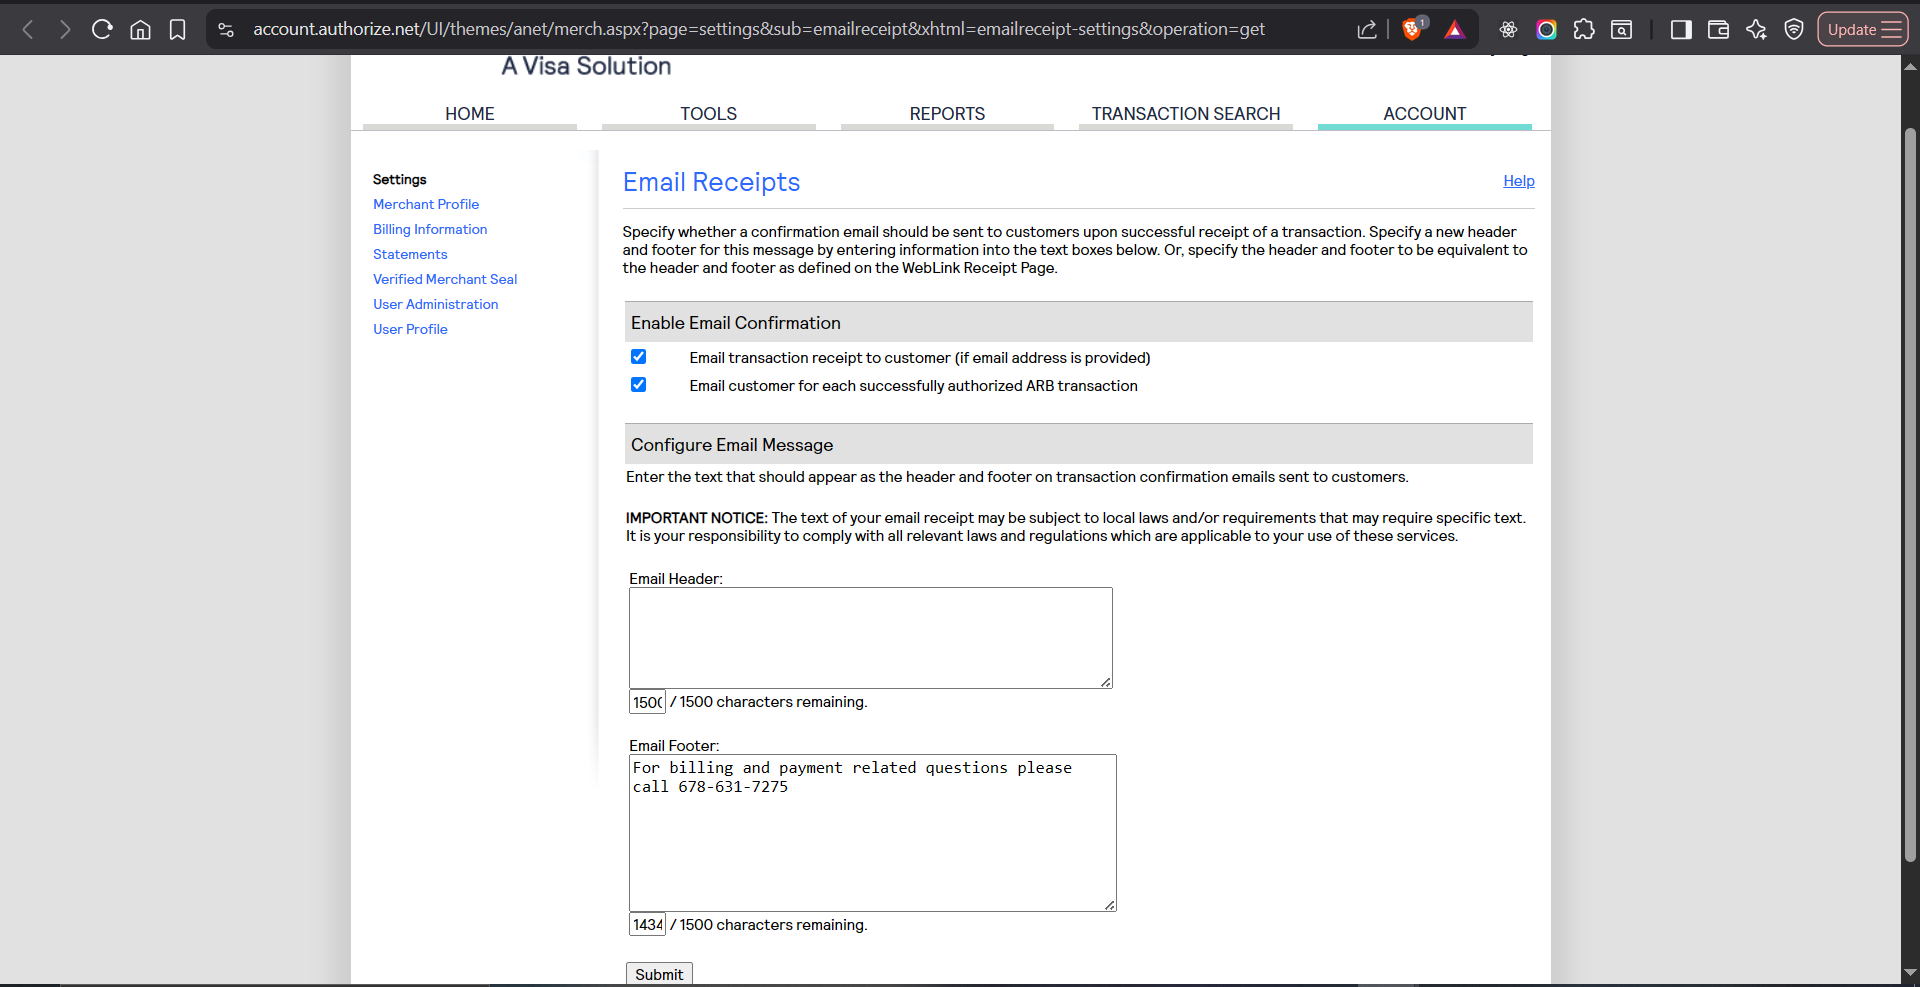Go to the Transaction Search tab

(1185, 114)
